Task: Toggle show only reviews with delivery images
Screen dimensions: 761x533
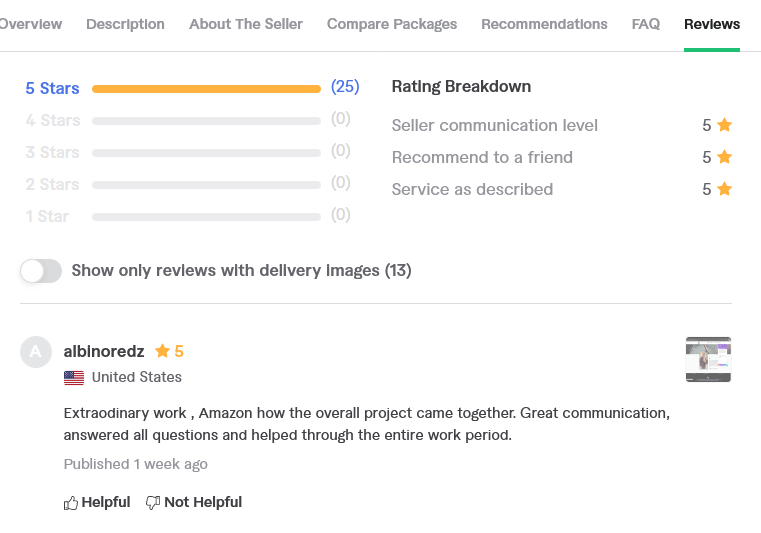Action: [41, 271]
